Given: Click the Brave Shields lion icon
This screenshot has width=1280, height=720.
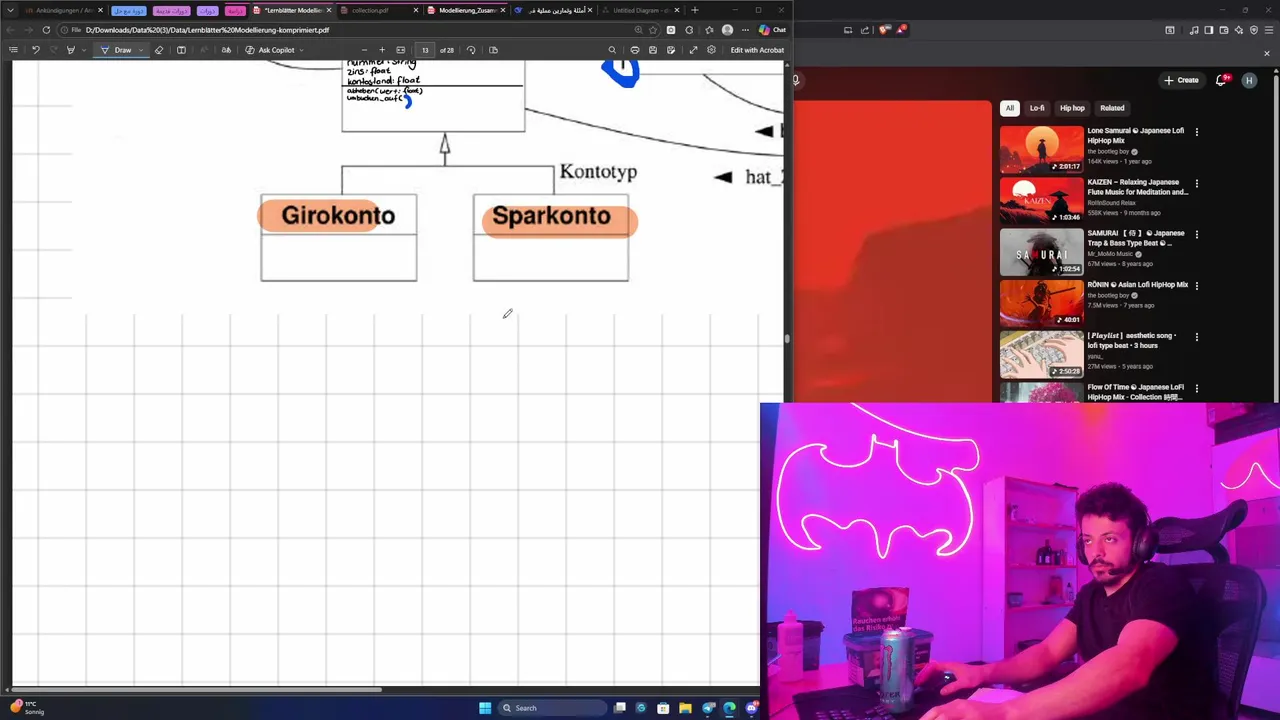Looking at the screenshot, I should pos(885,30).
